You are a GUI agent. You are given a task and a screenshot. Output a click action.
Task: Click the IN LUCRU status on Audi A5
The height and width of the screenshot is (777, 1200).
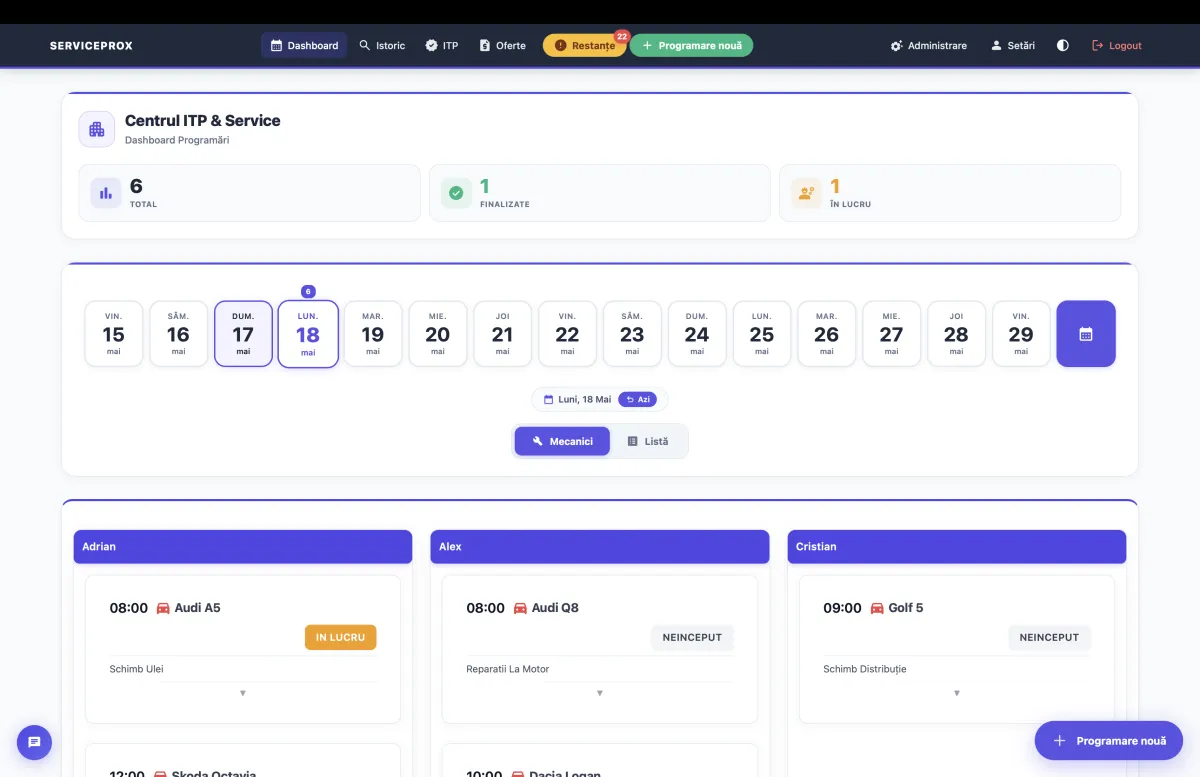click(340, 637)
